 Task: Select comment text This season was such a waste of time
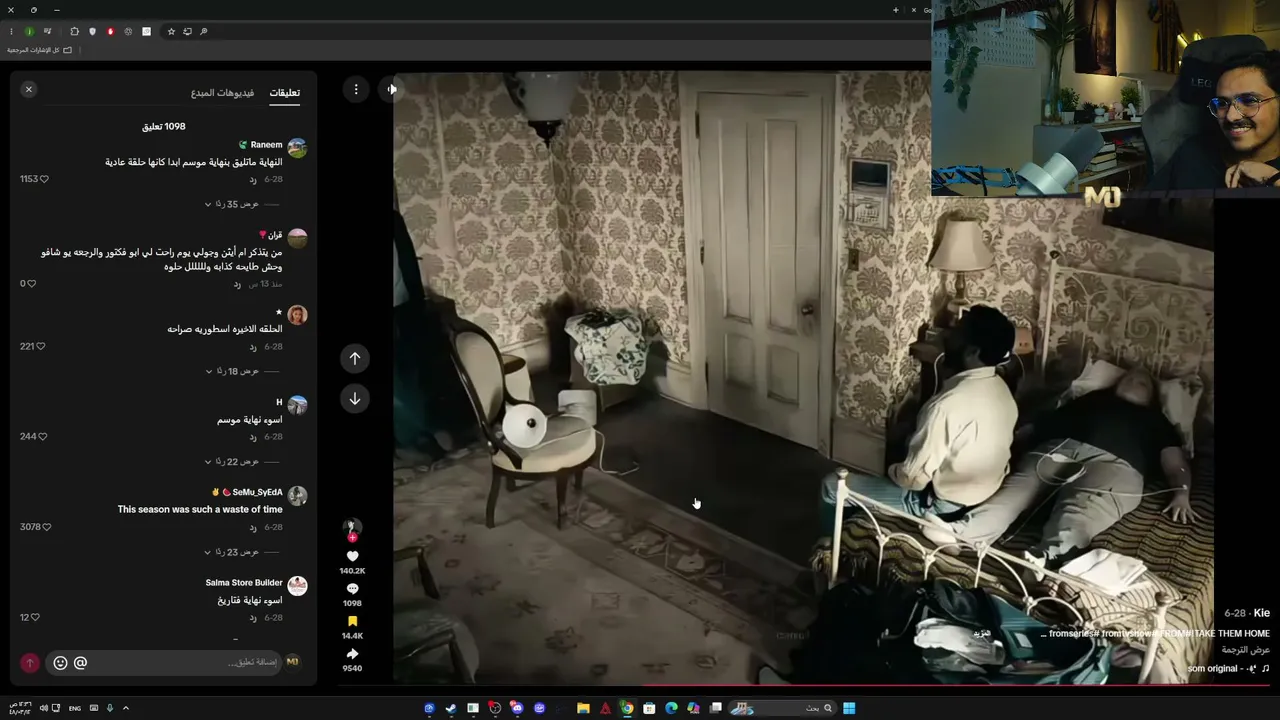tap(200, 510)
